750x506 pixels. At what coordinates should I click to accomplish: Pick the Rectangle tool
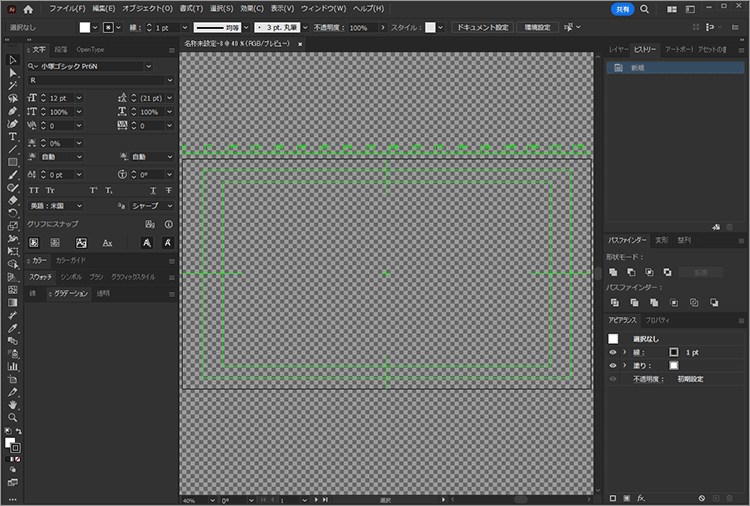click(x=12, y=162)
